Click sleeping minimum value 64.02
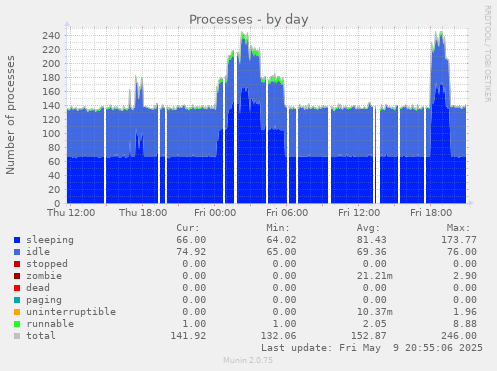 tap(281, 240)
